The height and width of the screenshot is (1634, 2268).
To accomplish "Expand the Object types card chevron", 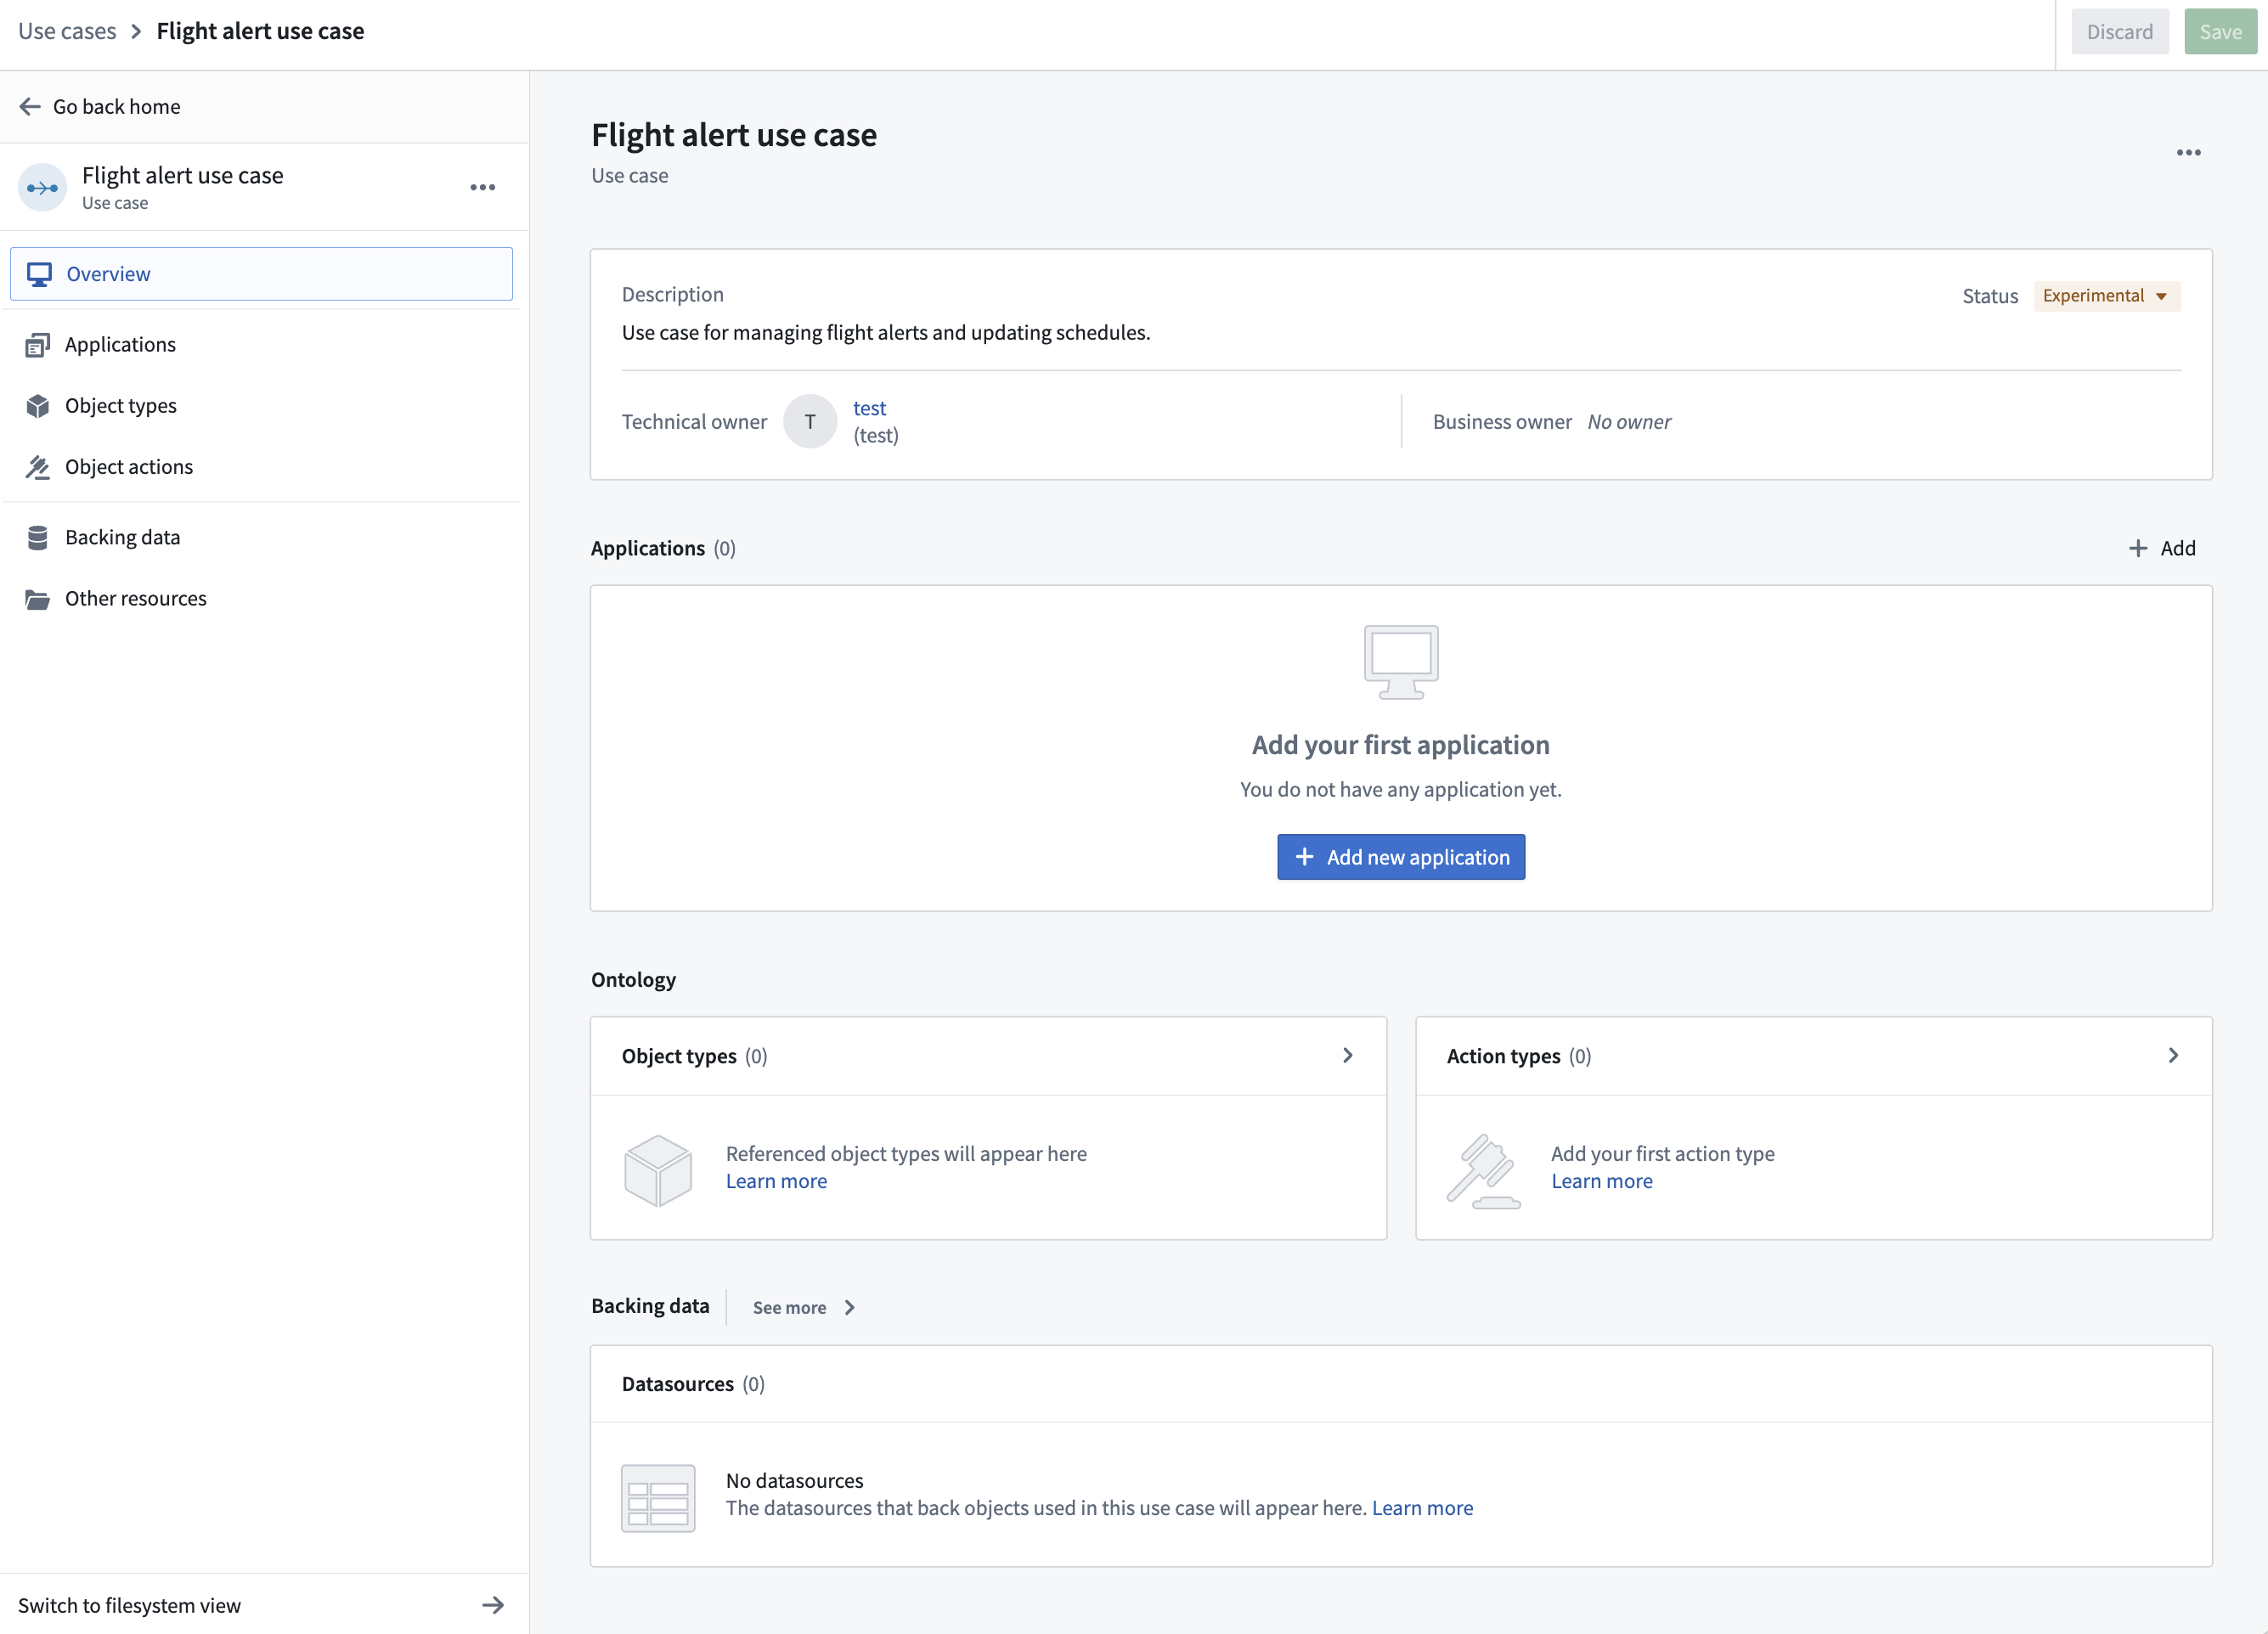I will click(1347, 1056).
